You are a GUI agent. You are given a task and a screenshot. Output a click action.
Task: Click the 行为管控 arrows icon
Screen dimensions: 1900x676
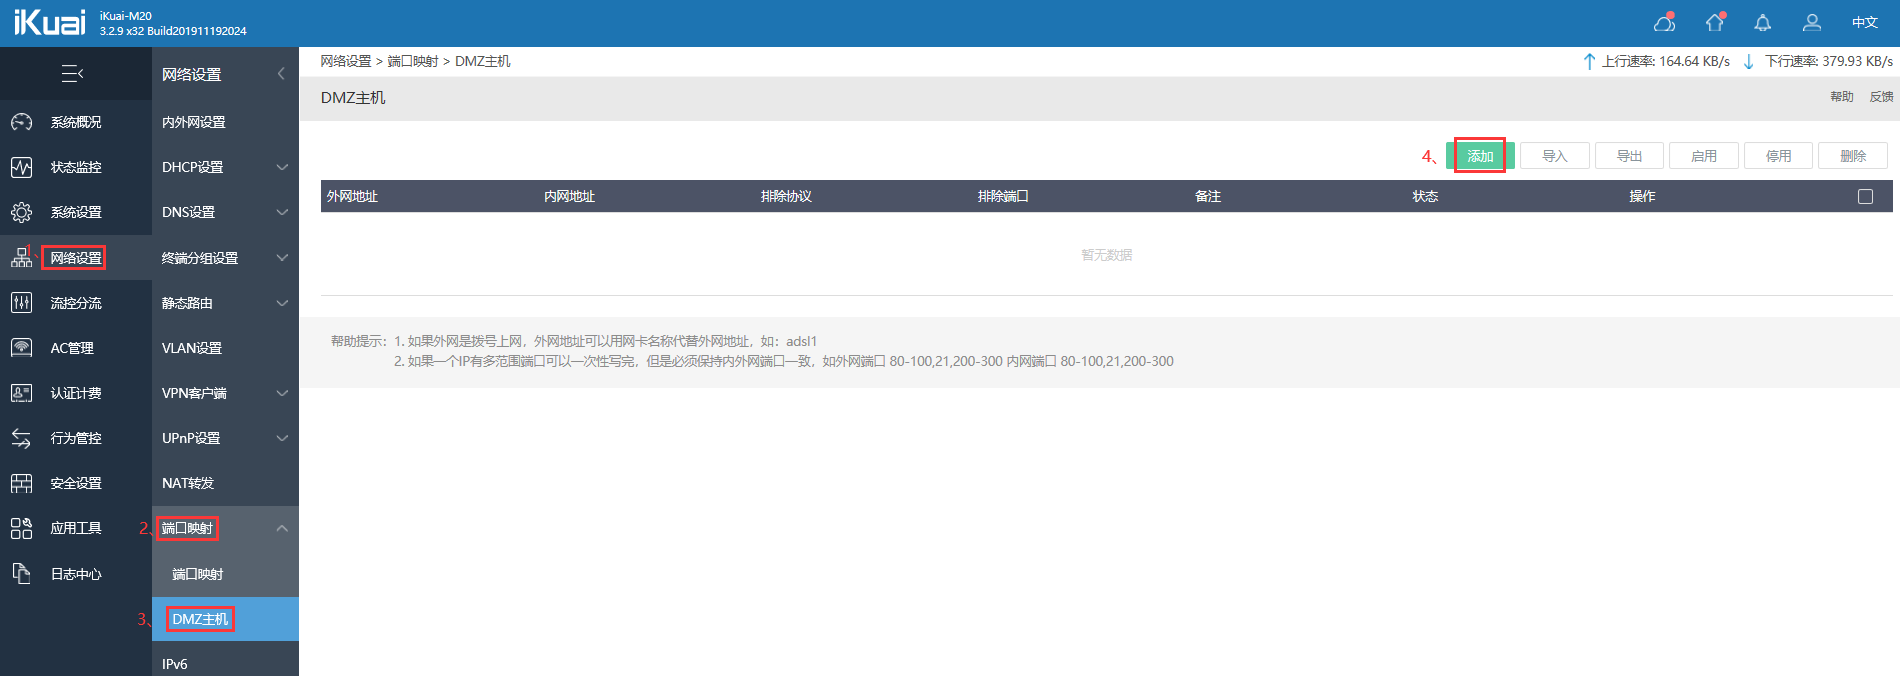[21, 438]
